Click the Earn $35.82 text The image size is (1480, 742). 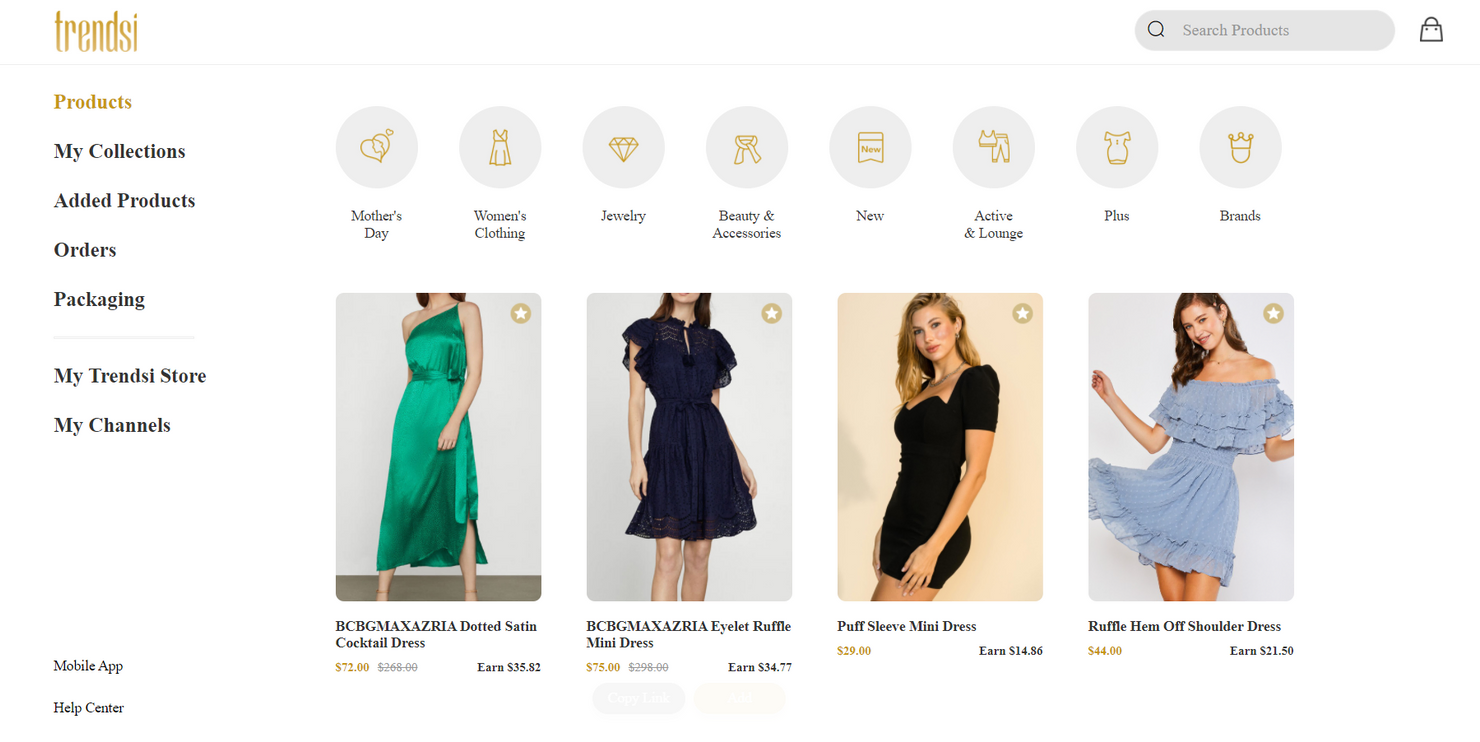pyautogui.click(x=509, y=667)
